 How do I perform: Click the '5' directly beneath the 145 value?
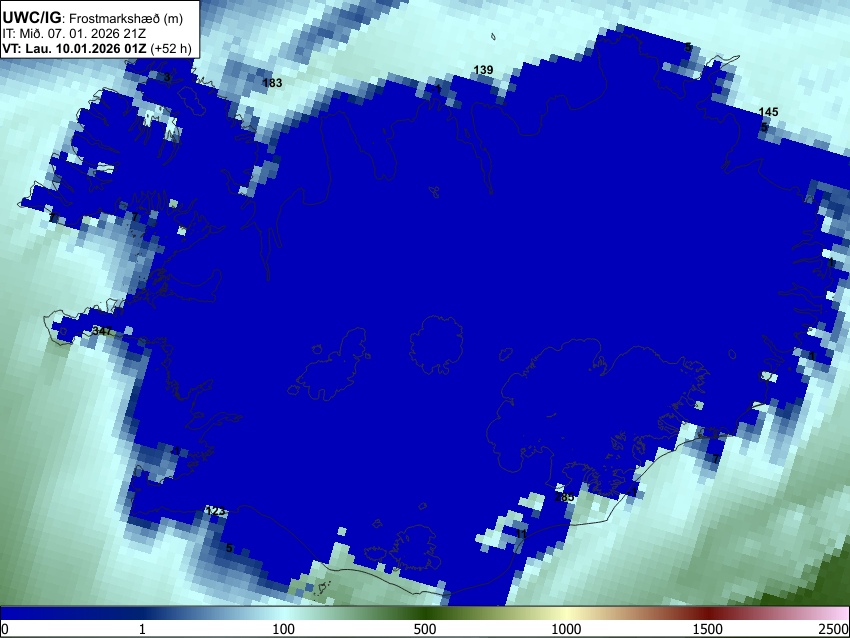[764, 127]
